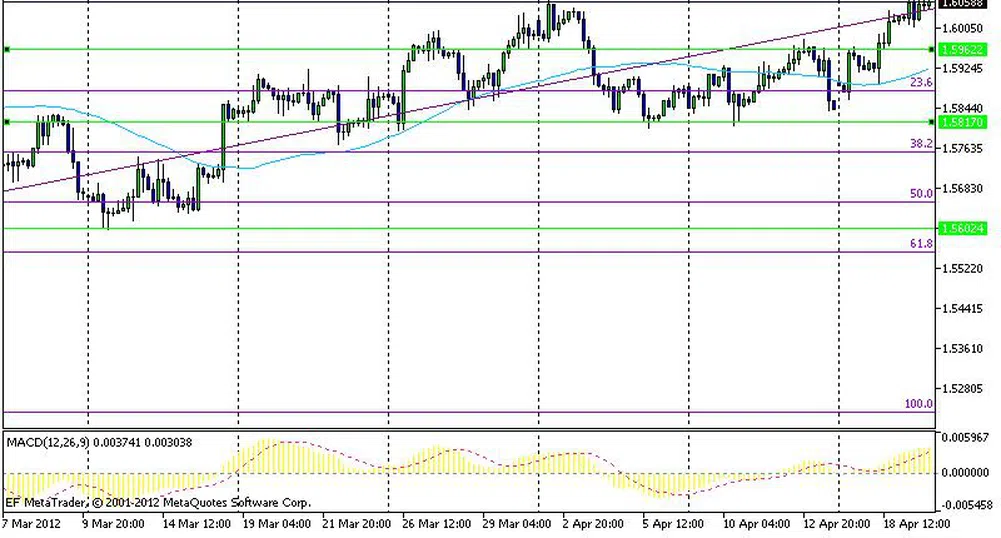Click the 1.52805 value on price scale
The width and height of the screenshot is (1001, 538).
click(x=964, y=388)
